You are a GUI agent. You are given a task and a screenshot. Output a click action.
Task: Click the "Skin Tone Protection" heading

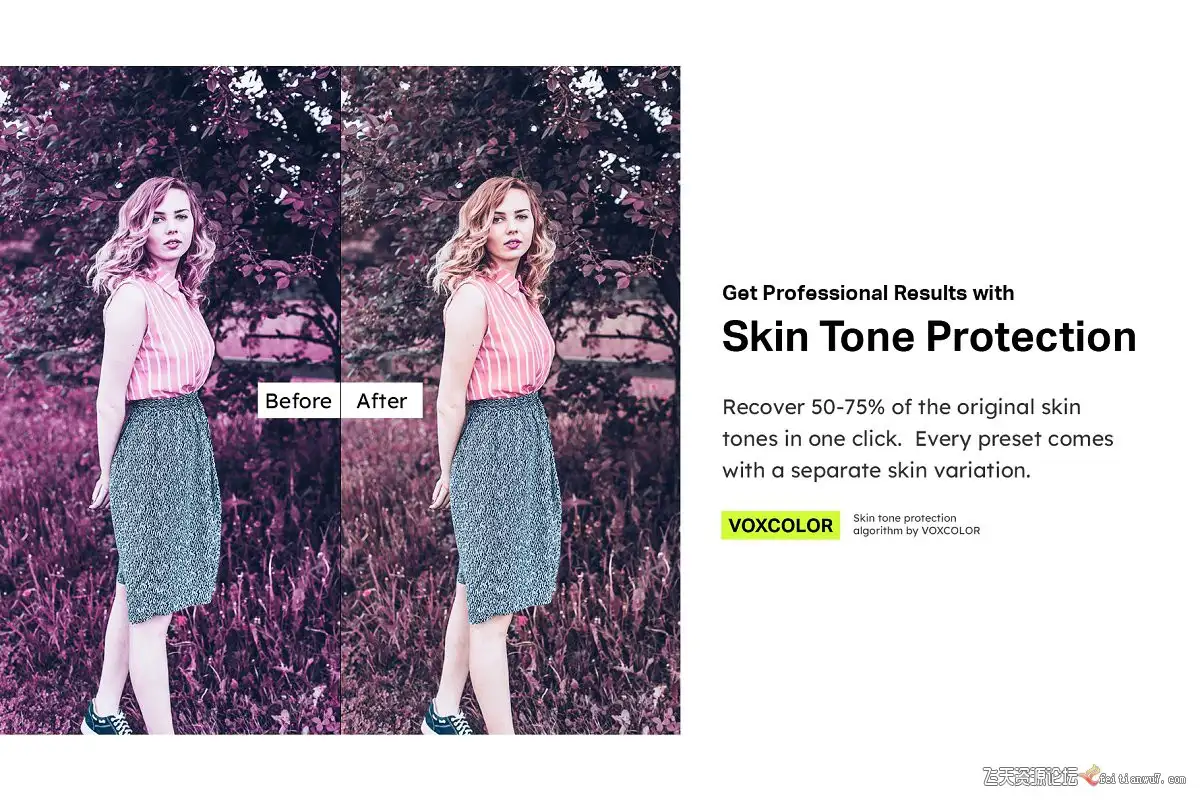pyautogui.click(x=929, y=337)
